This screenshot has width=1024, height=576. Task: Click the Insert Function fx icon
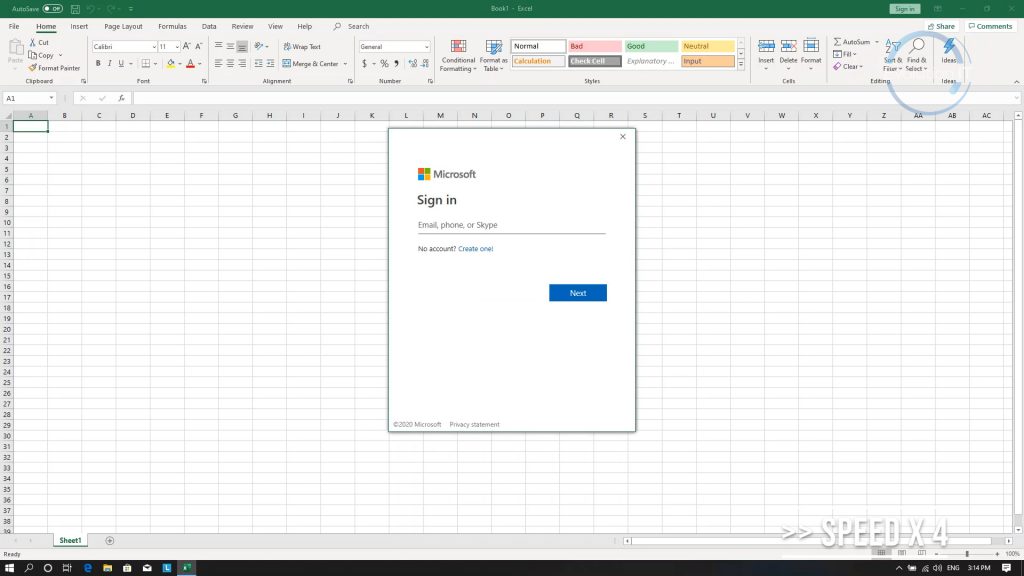click(x=121, y=98)
